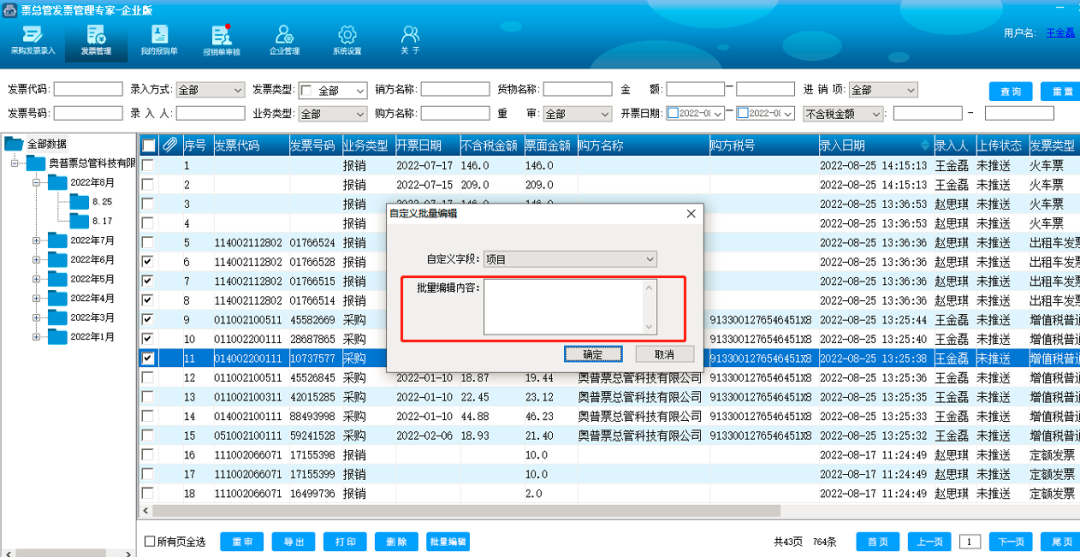Click the paperclip attachment column header
Viewport: 1080px width, 557px height.
170,146
